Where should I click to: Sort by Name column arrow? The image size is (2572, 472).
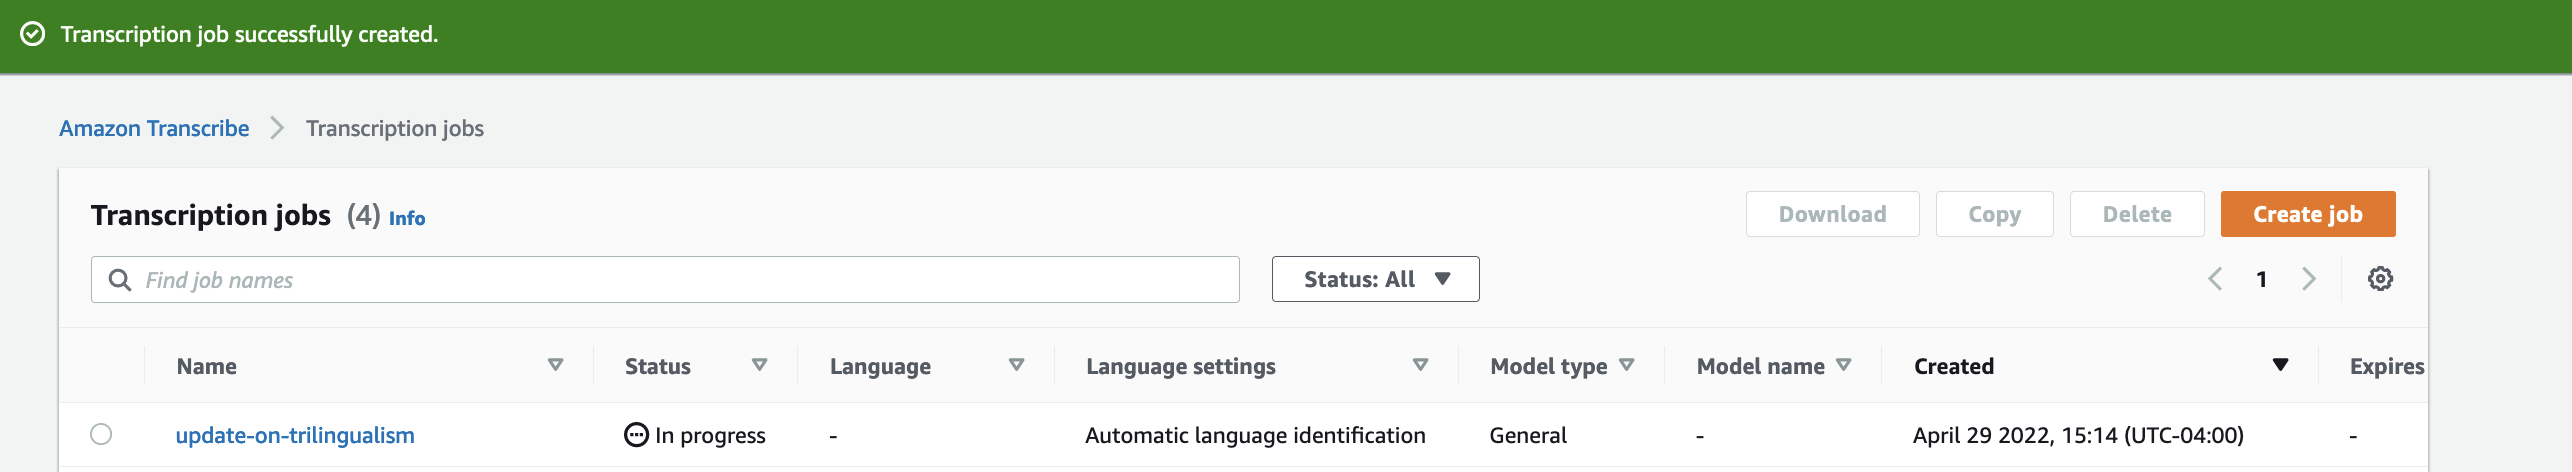[556, 365]
